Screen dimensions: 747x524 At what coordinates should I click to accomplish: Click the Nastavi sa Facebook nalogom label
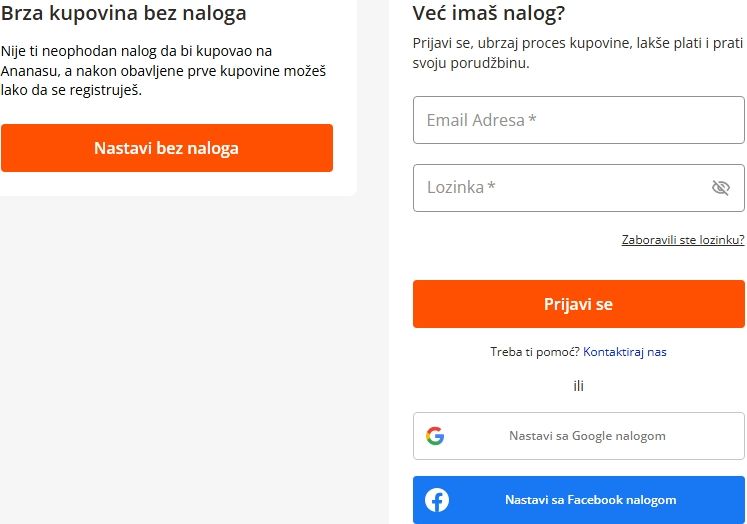tap(590, 500)
